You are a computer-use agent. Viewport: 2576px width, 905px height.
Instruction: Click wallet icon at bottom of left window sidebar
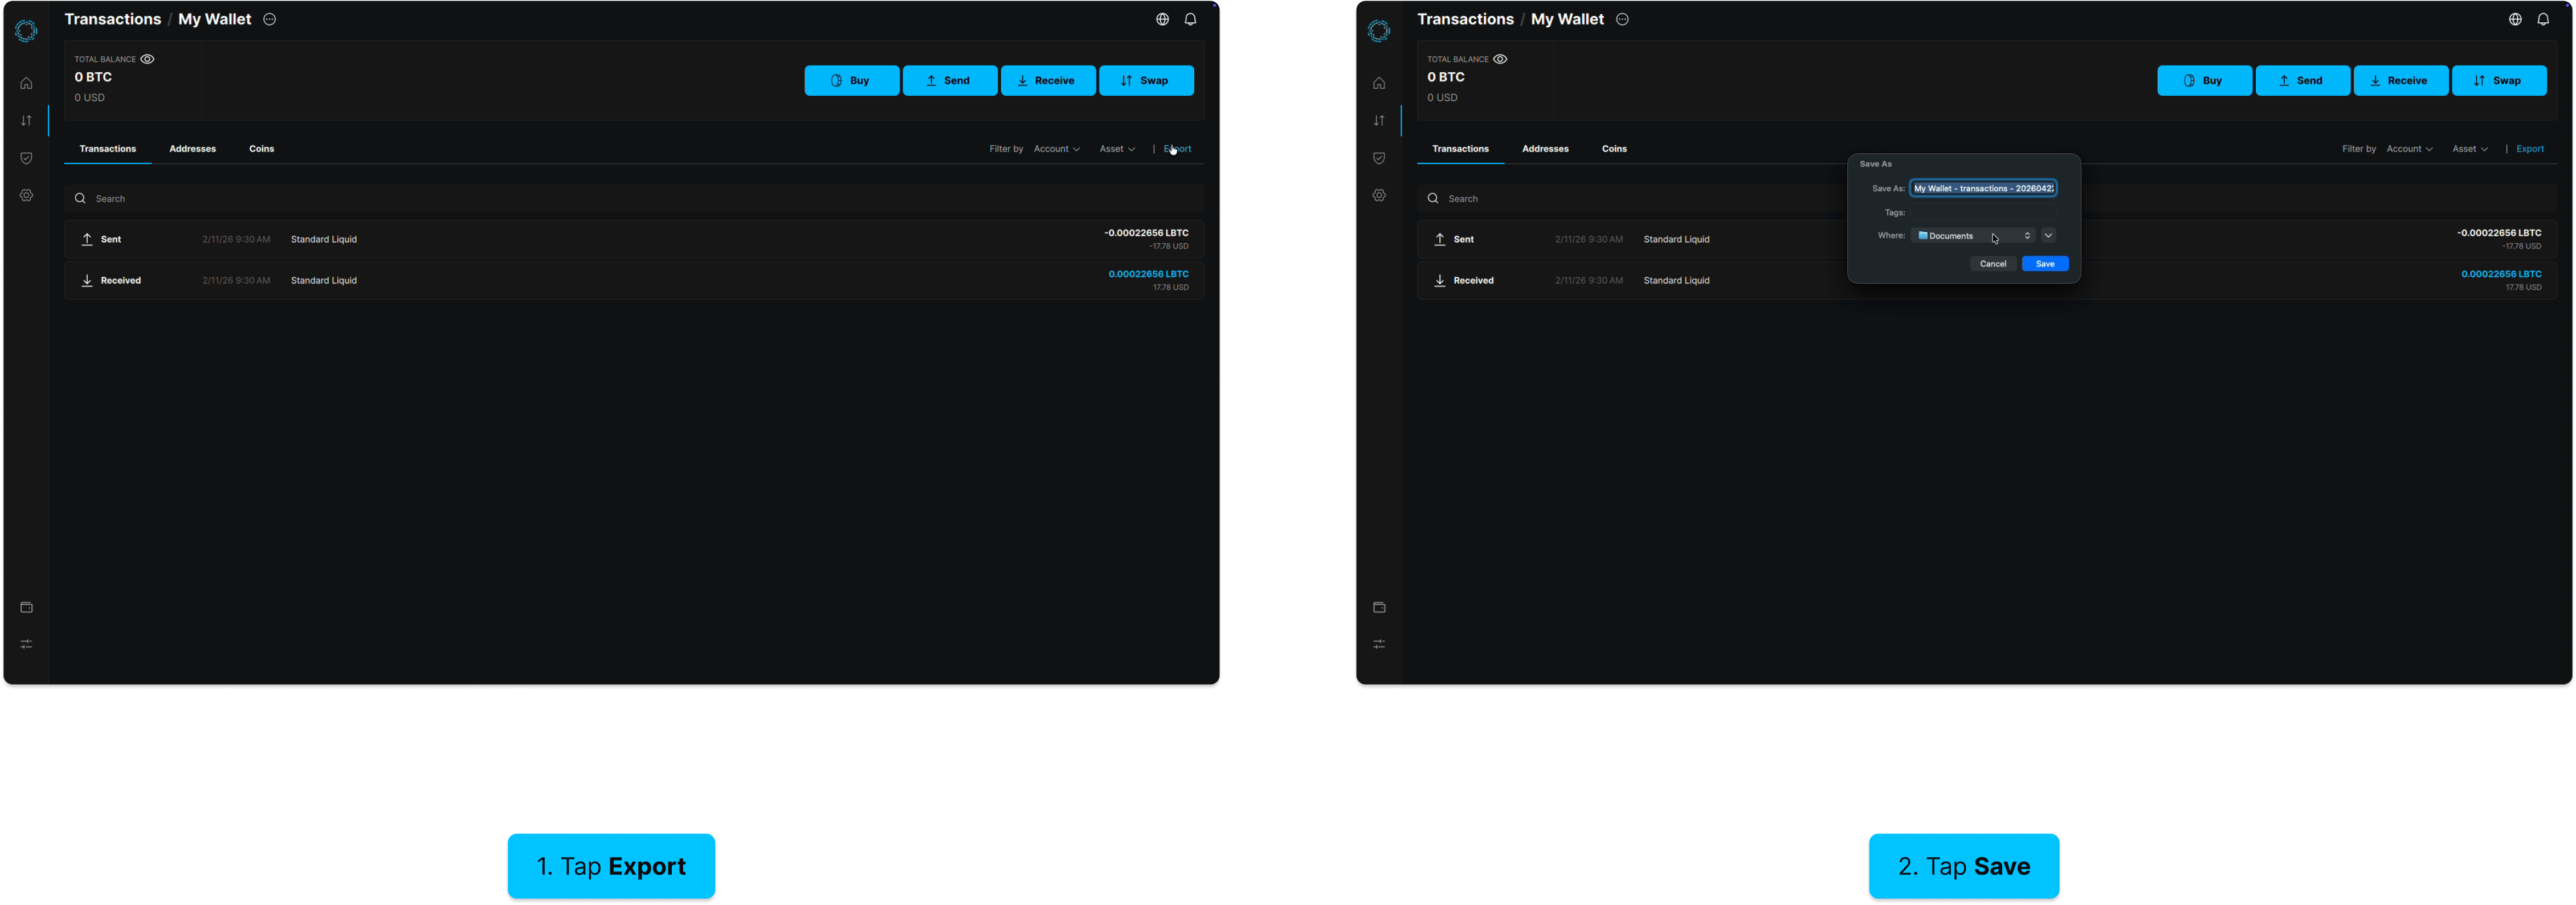coord(26,607)
